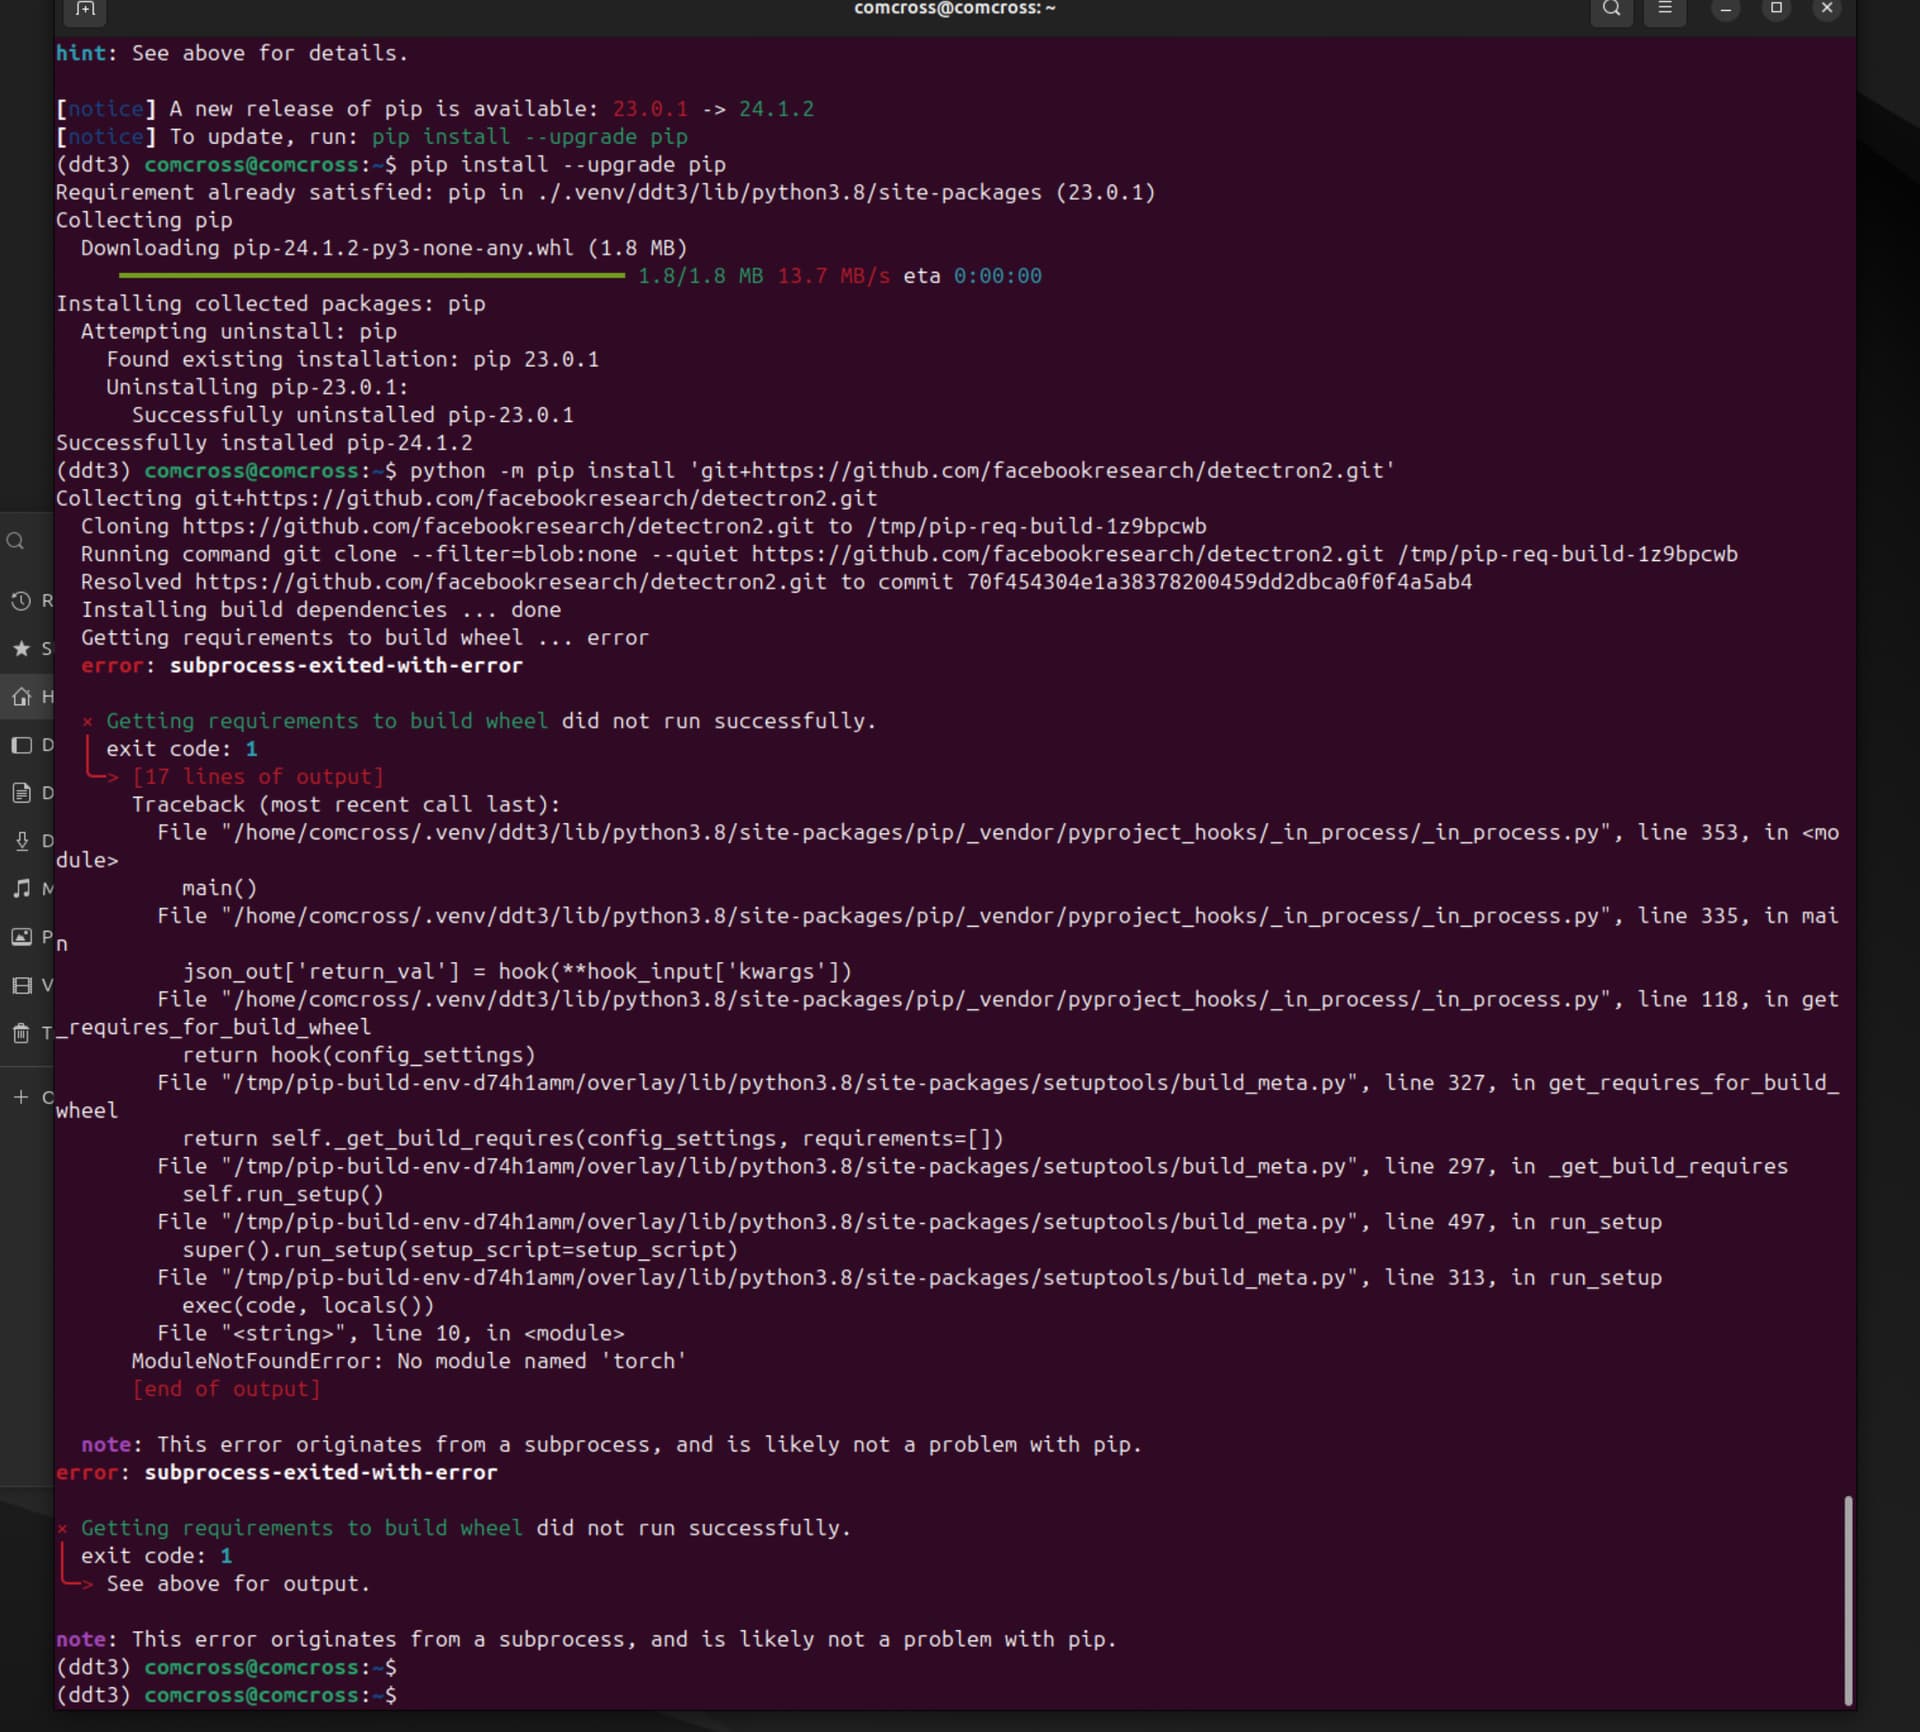Open Starred in Files sidebar

[22, 649]
